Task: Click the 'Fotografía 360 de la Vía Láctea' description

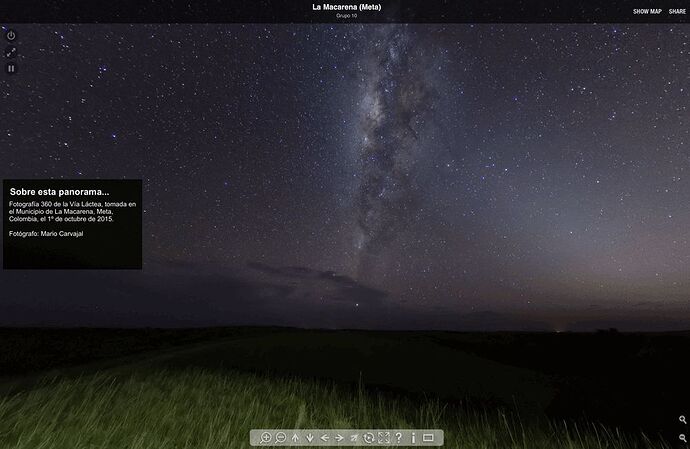Action: 73,211
